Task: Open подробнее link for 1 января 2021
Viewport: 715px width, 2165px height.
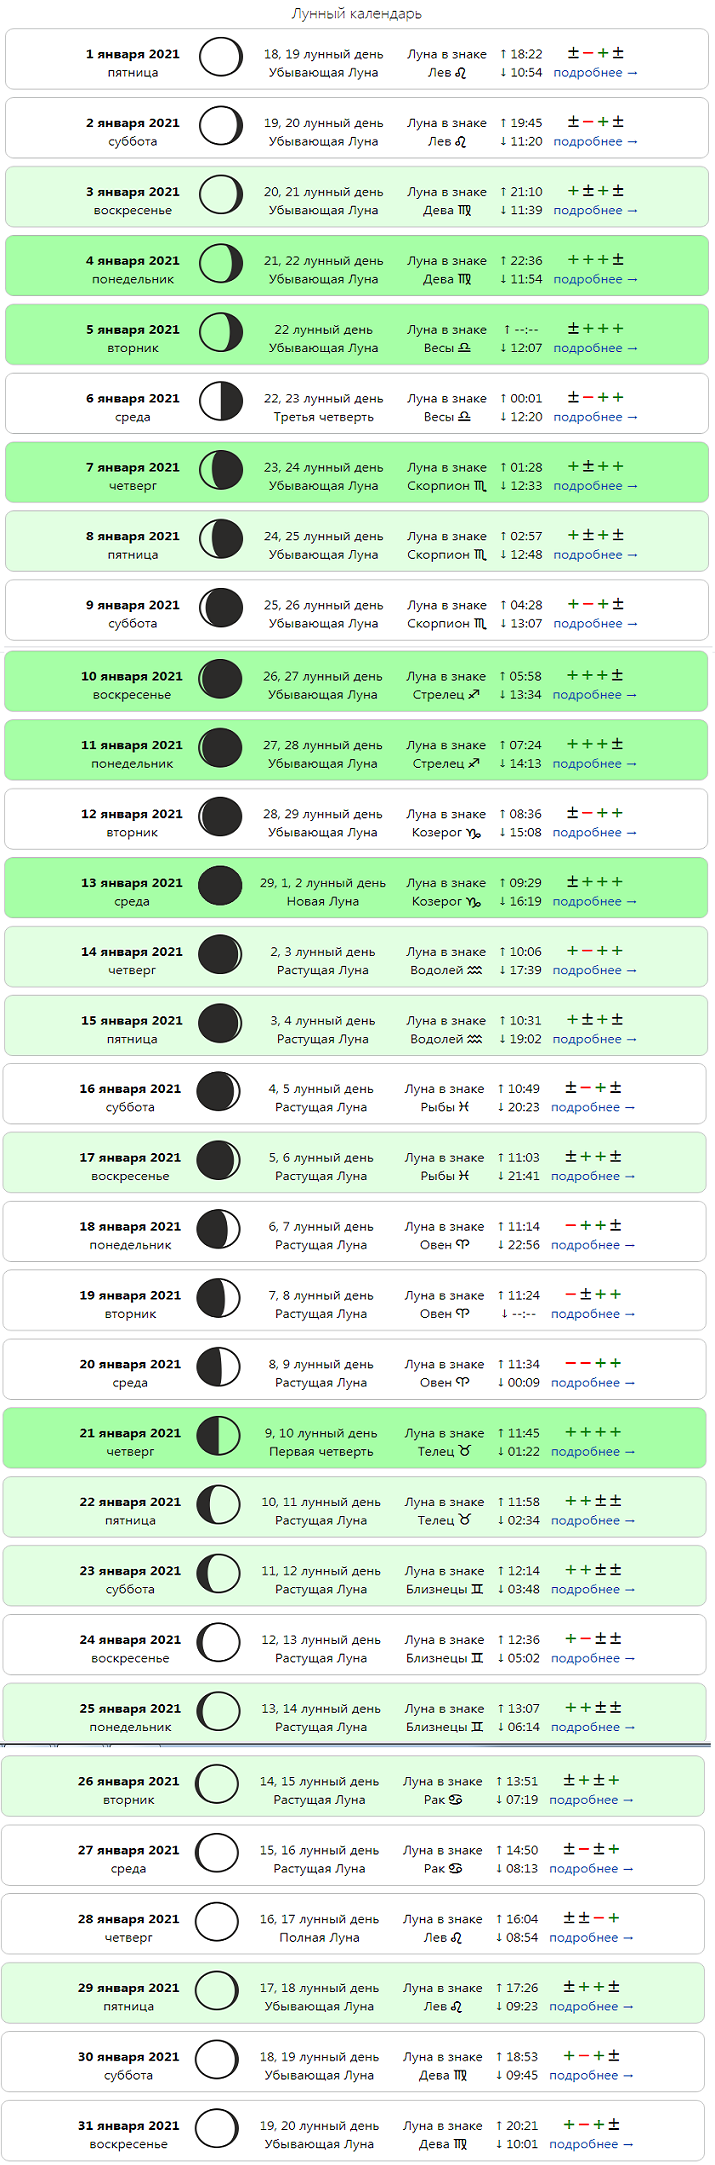Action: (x=596, y=73)
